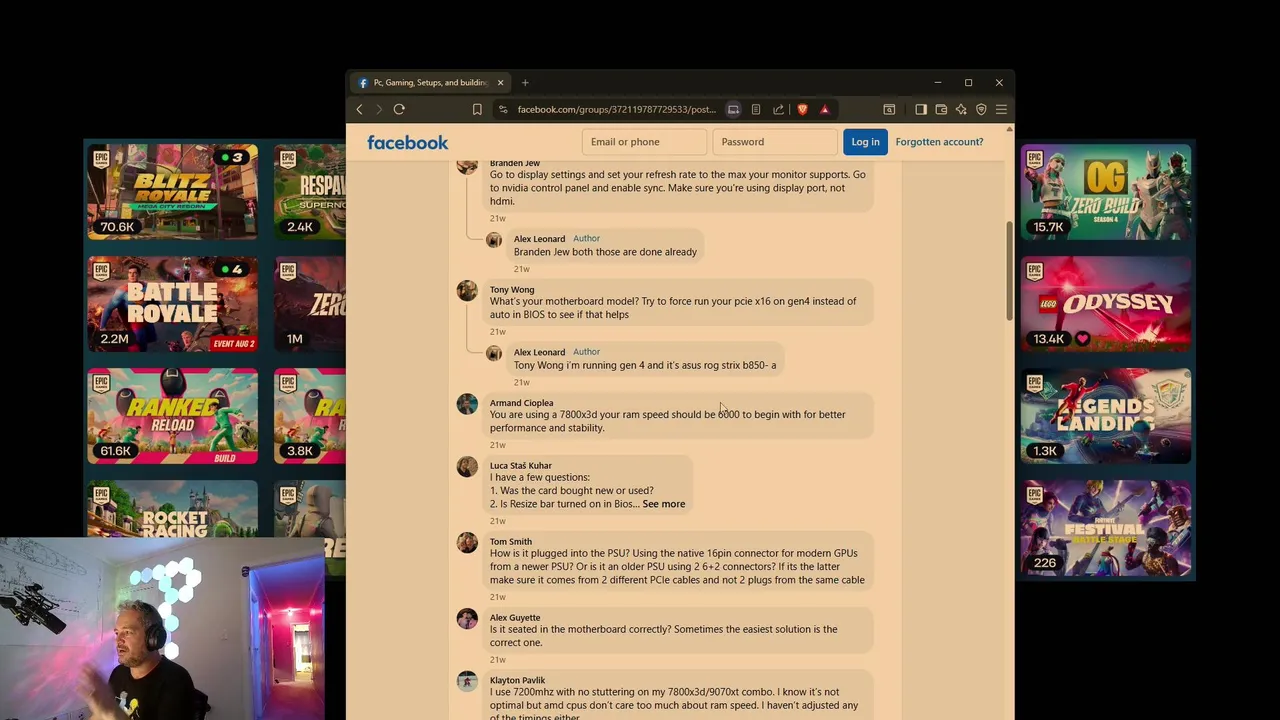
Task: Open OG Zero Build game tile
Action: tap(1106, 192)
